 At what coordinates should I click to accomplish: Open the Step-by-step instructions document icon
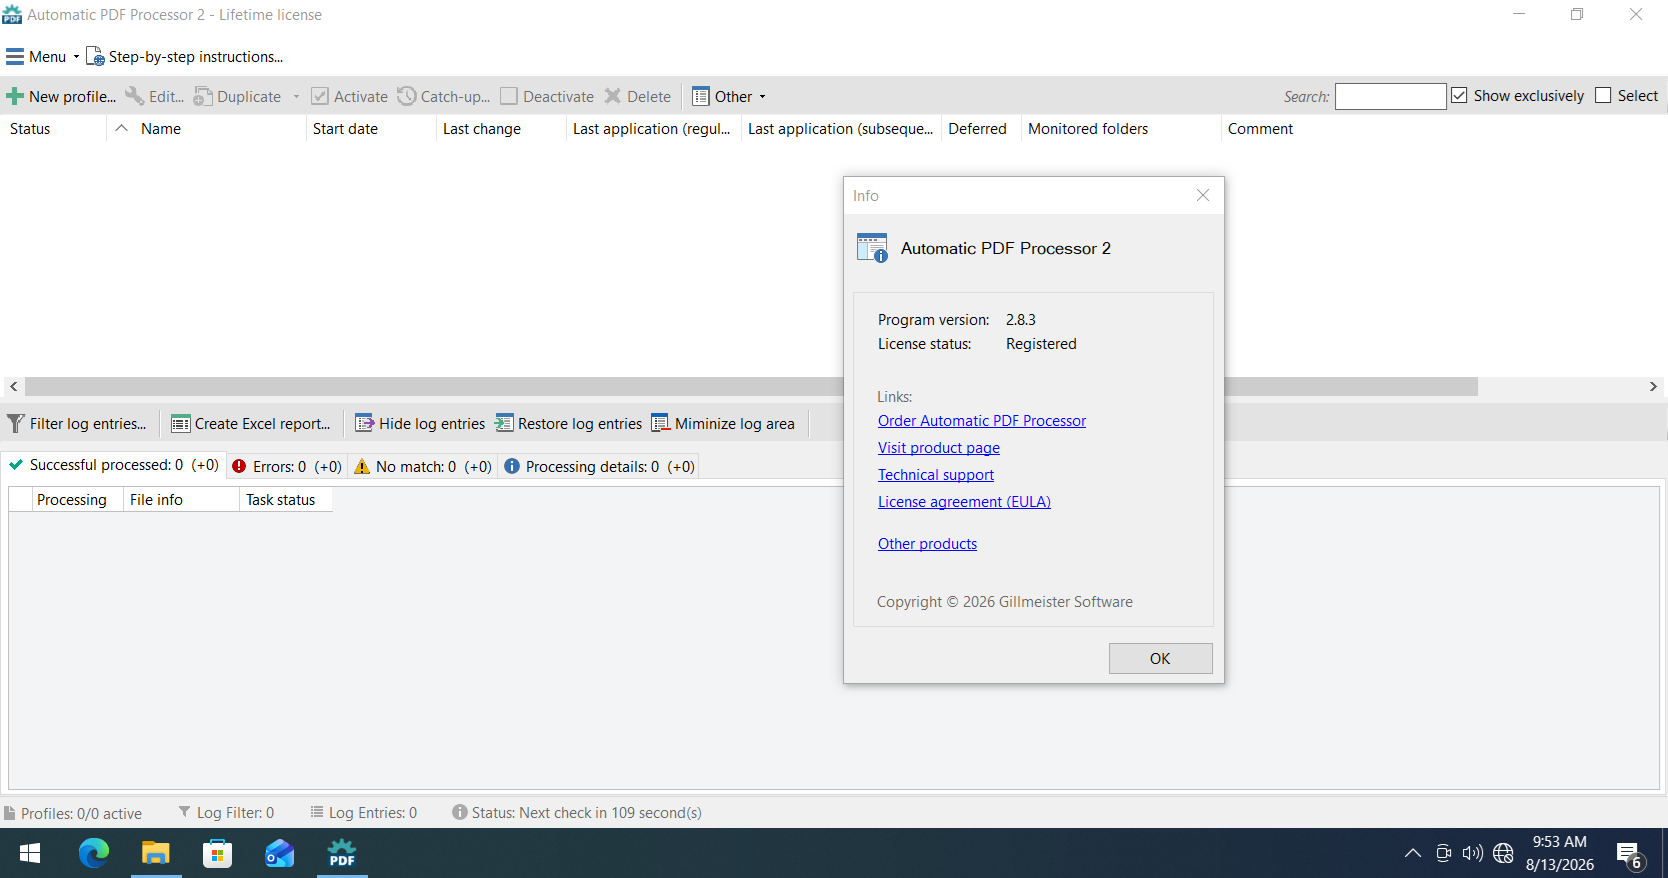pyautogui.click(x=95, y=57)
